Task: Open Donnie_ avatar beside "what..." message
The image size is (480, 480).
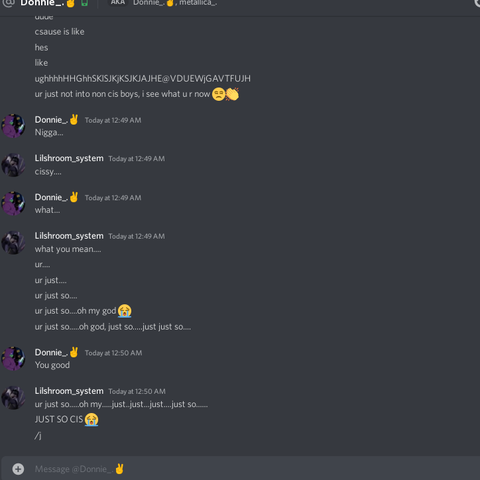Action: point(13,203)
